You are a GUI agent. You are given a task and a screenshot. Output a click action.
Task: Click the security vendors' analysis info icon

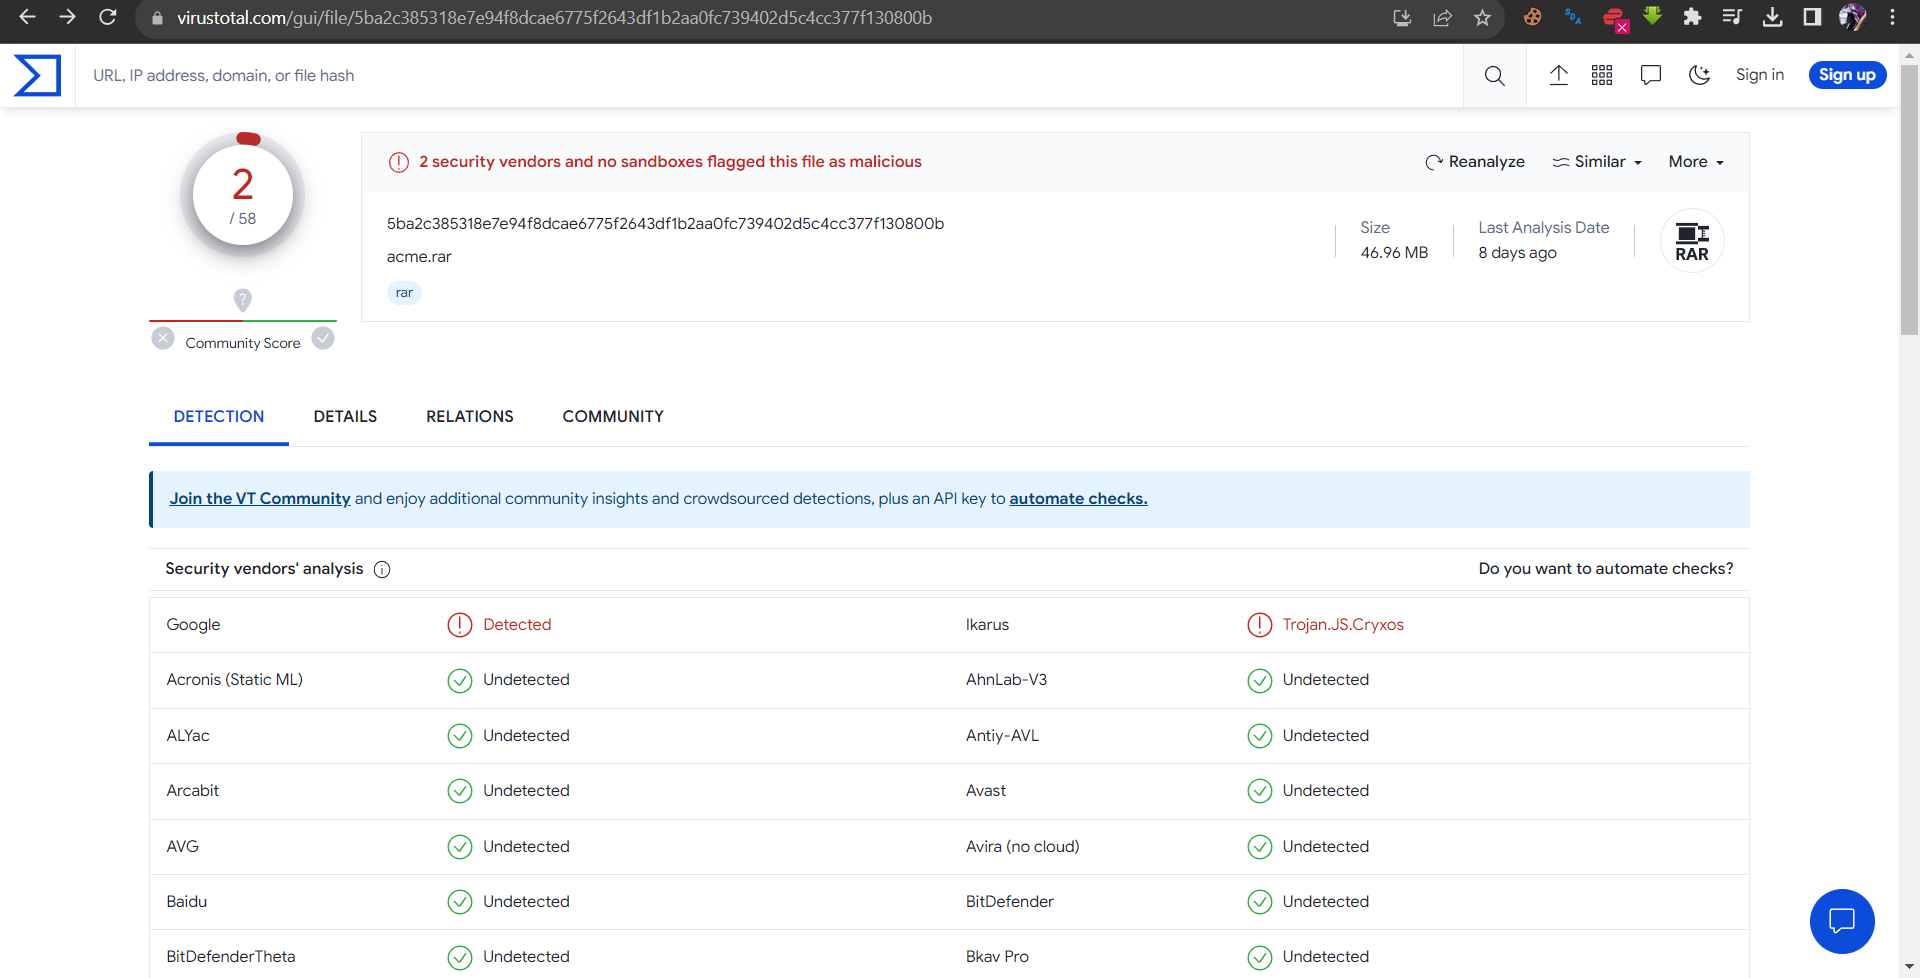pyautogui.click(x=382, y=569)
